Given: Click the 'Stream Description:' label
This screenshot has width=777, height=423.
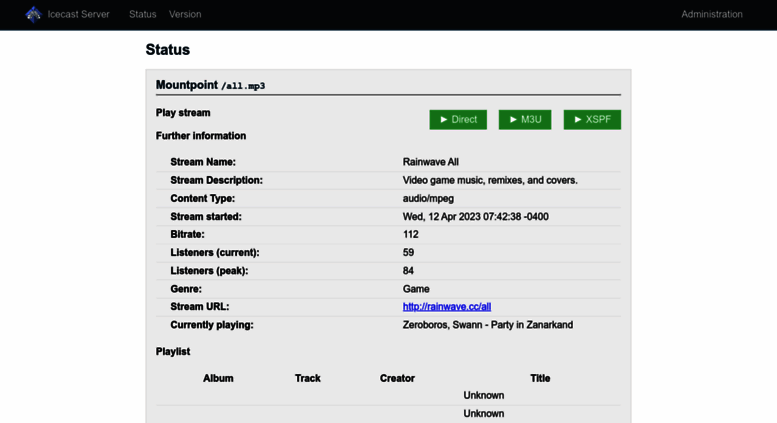Looking at the screenshot, I should click(216, 180).
